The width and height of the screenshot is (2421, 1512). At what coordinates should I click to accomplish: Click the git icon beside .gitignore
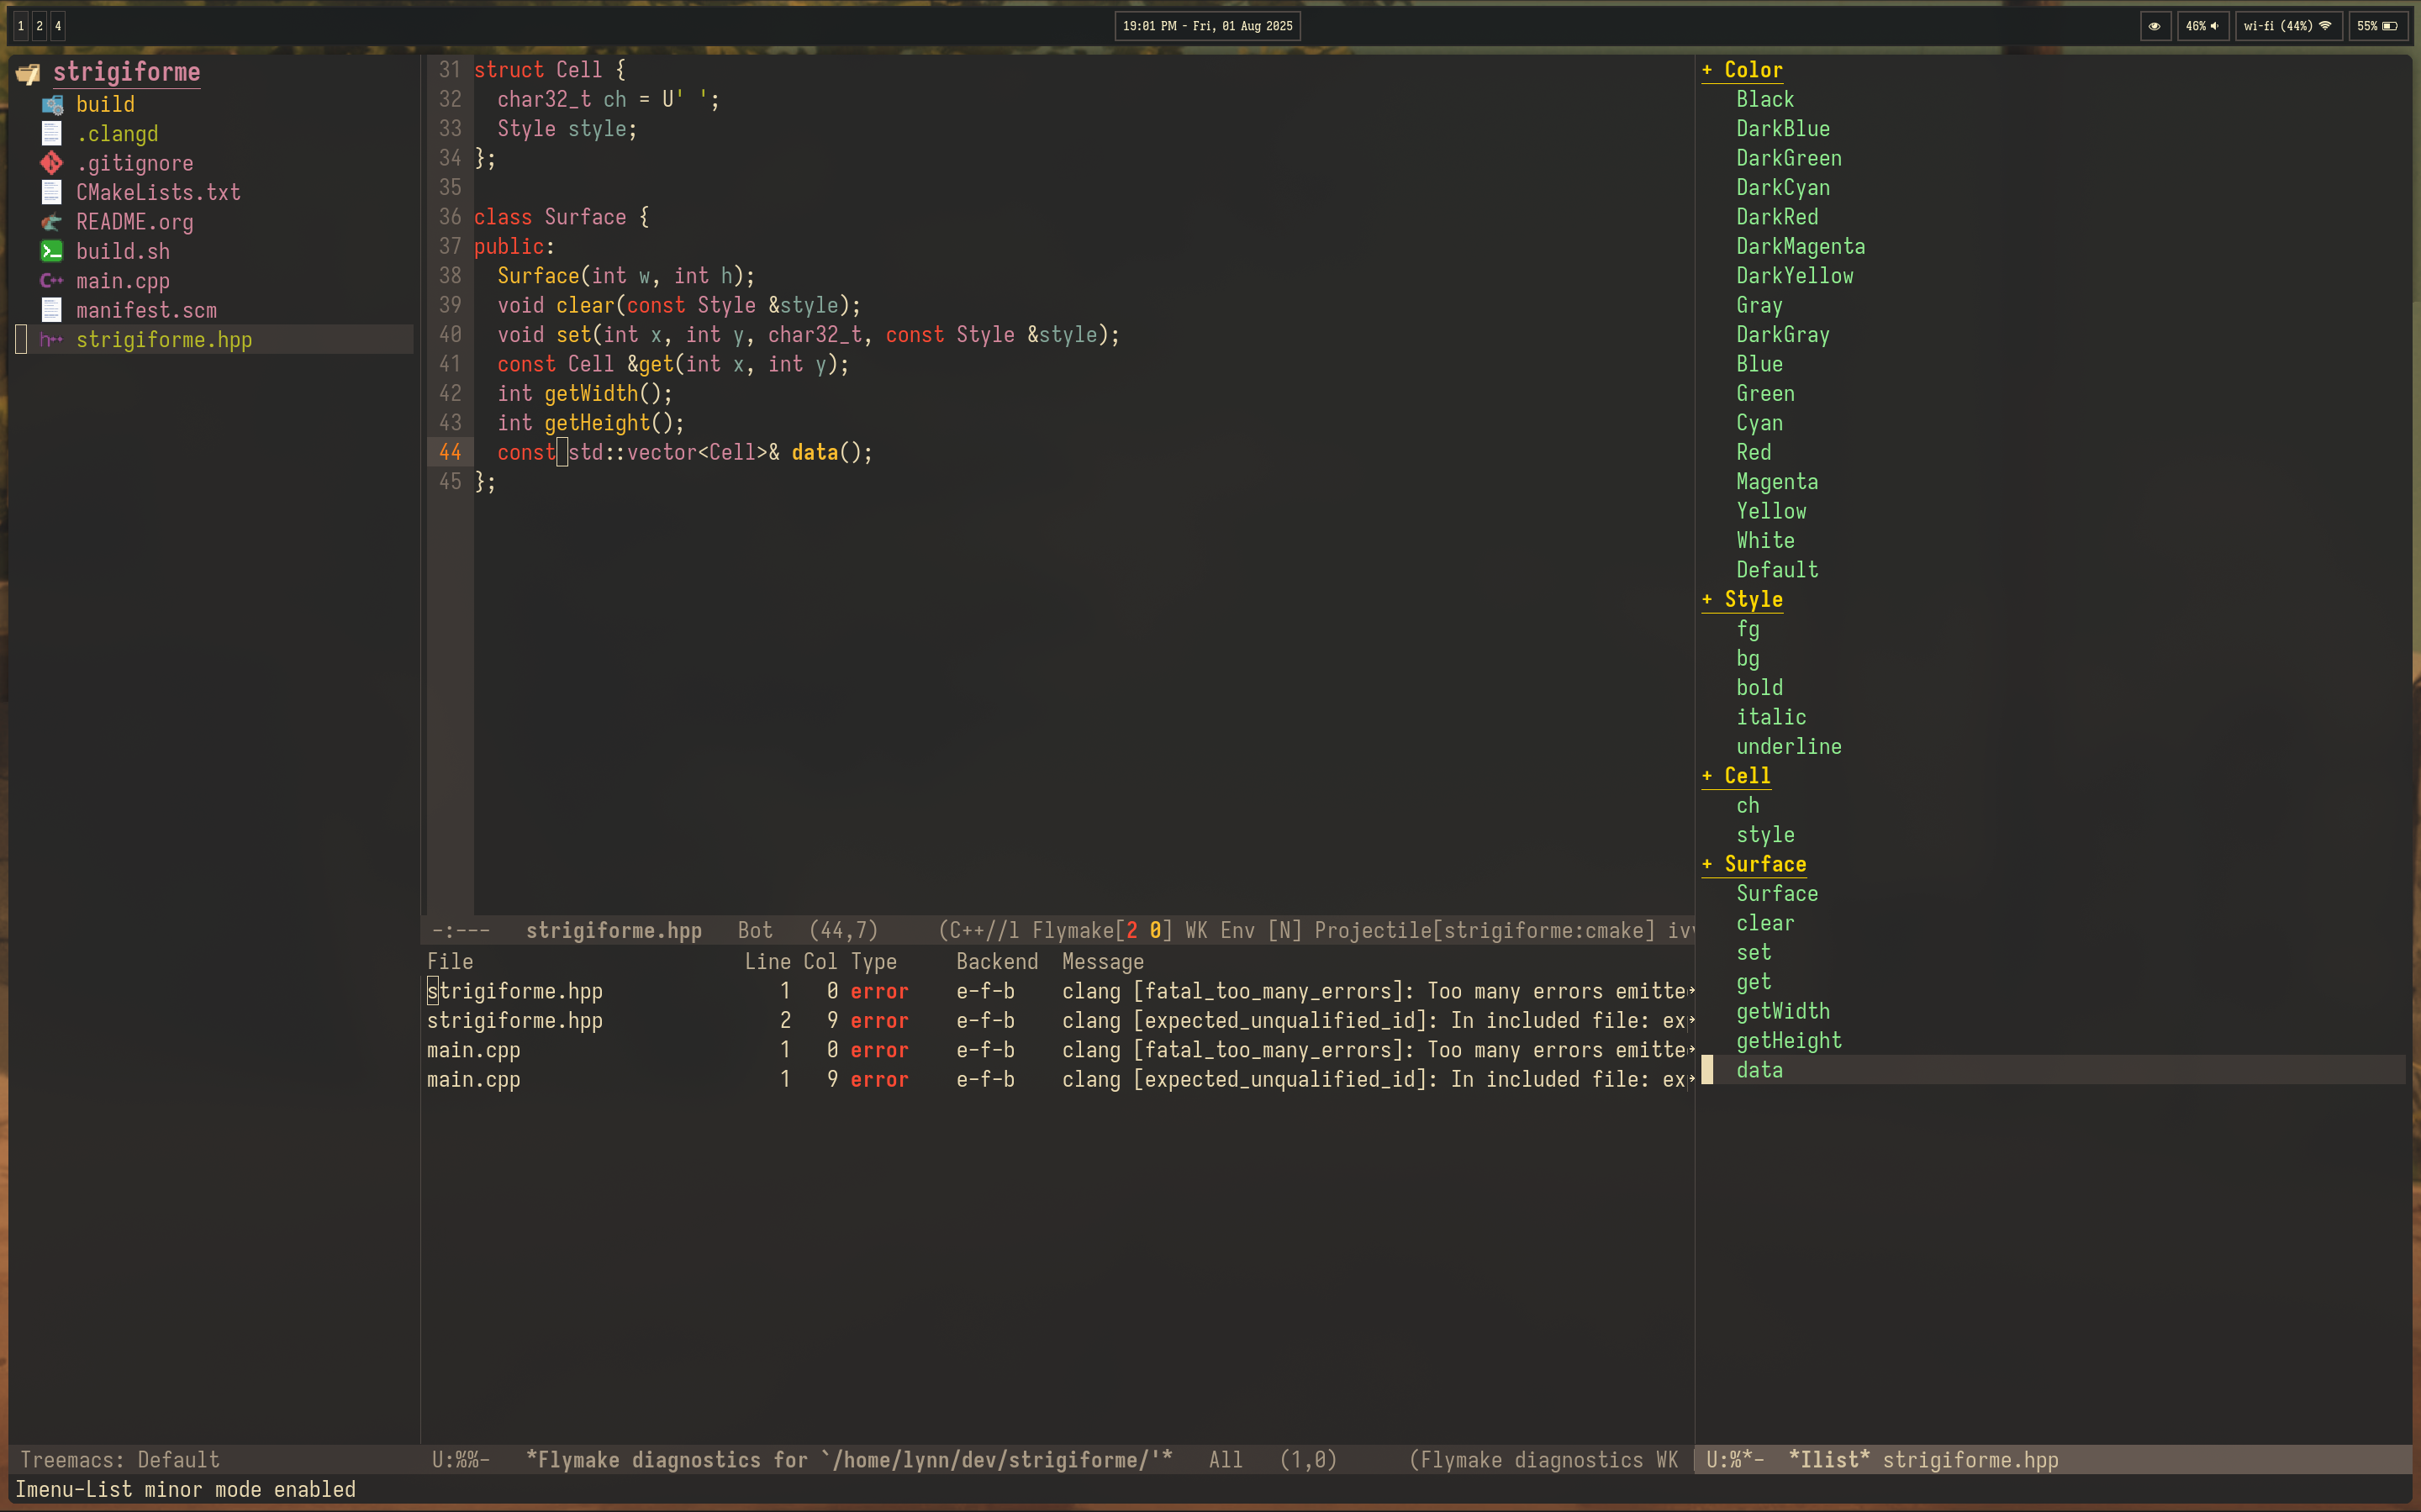coord(52,163)
